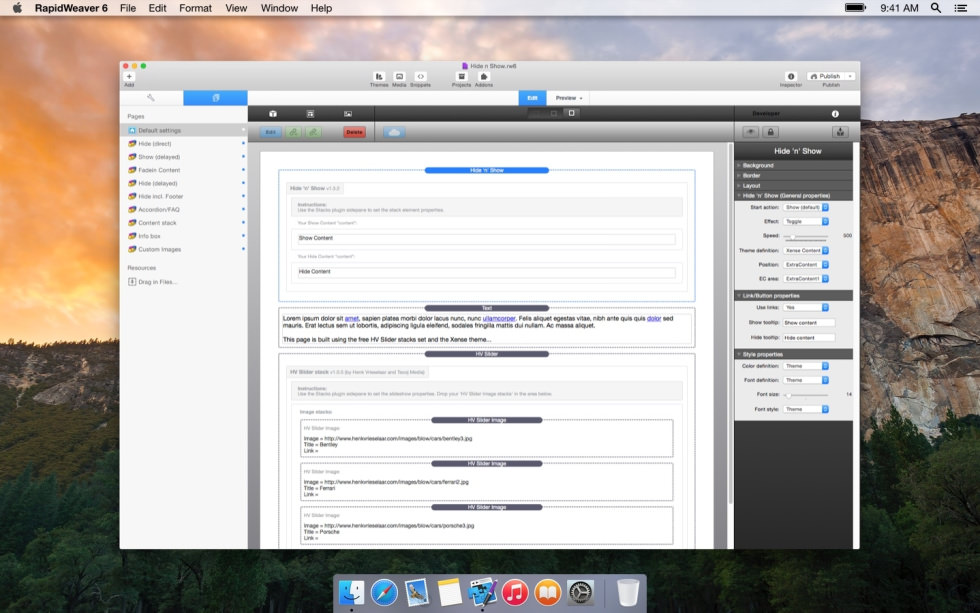980x613 pixels.
Task: Open the Use links dropdown
Action: click(806, 307)
